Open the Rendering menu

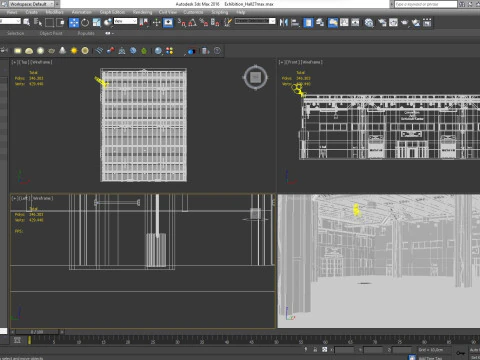coord(142,12)
